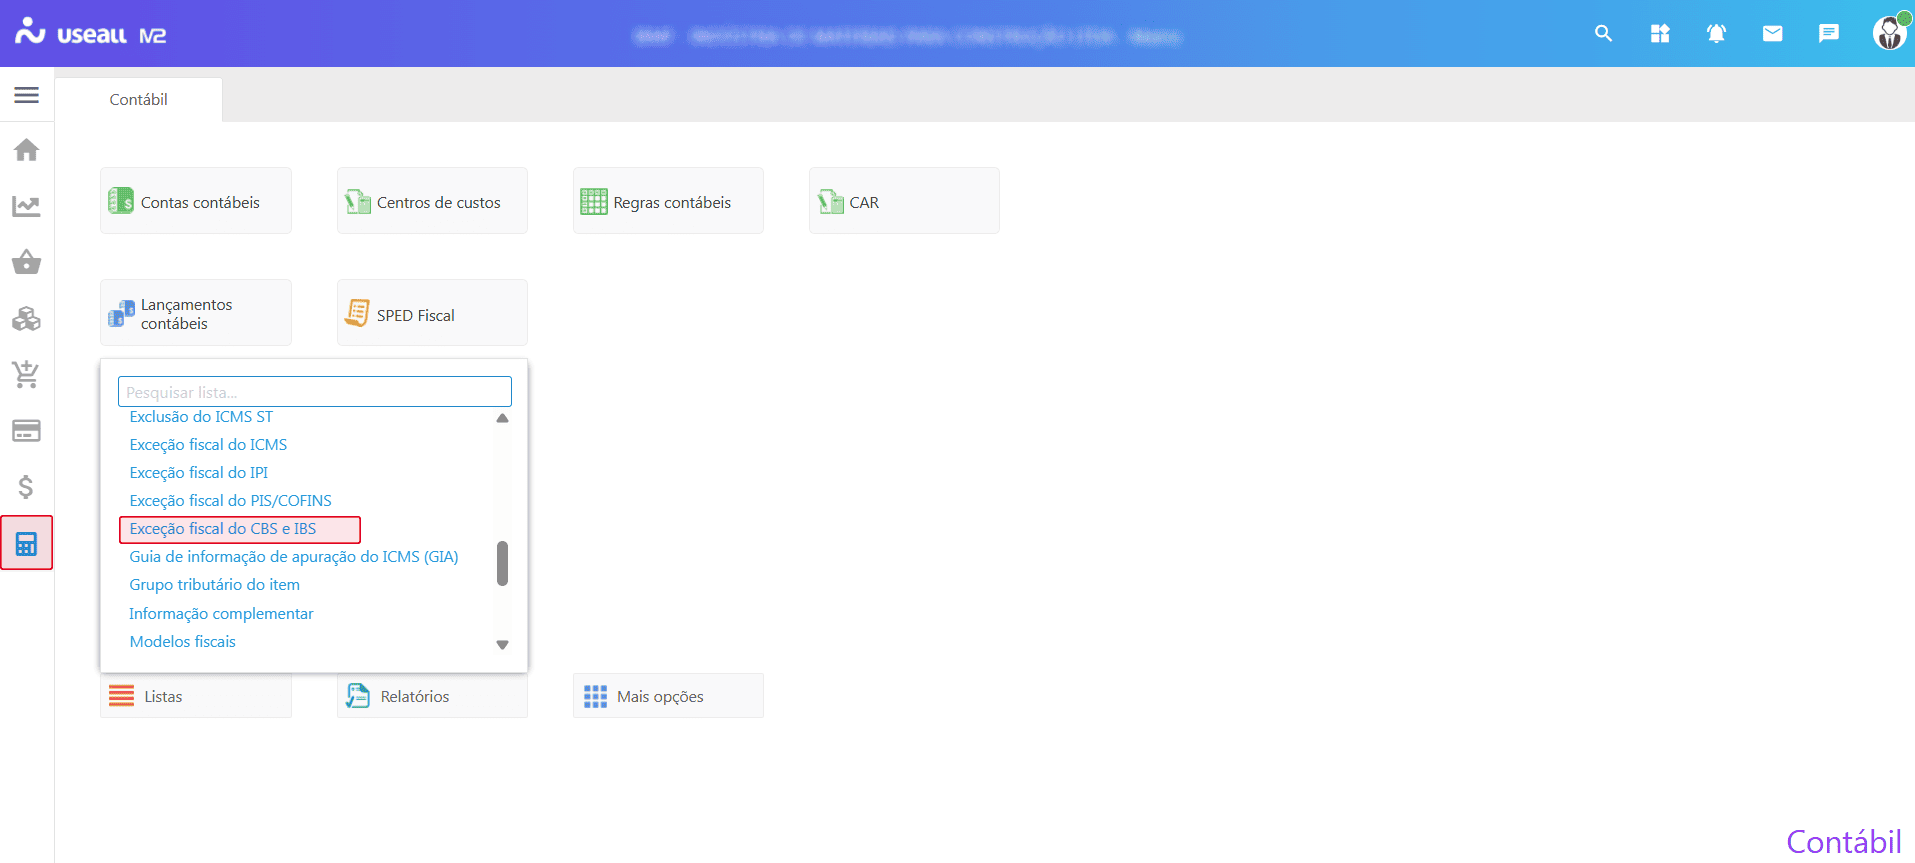Click the search magnifier in header
The height and width of the screenshot is (863, 1915).
1603,34
